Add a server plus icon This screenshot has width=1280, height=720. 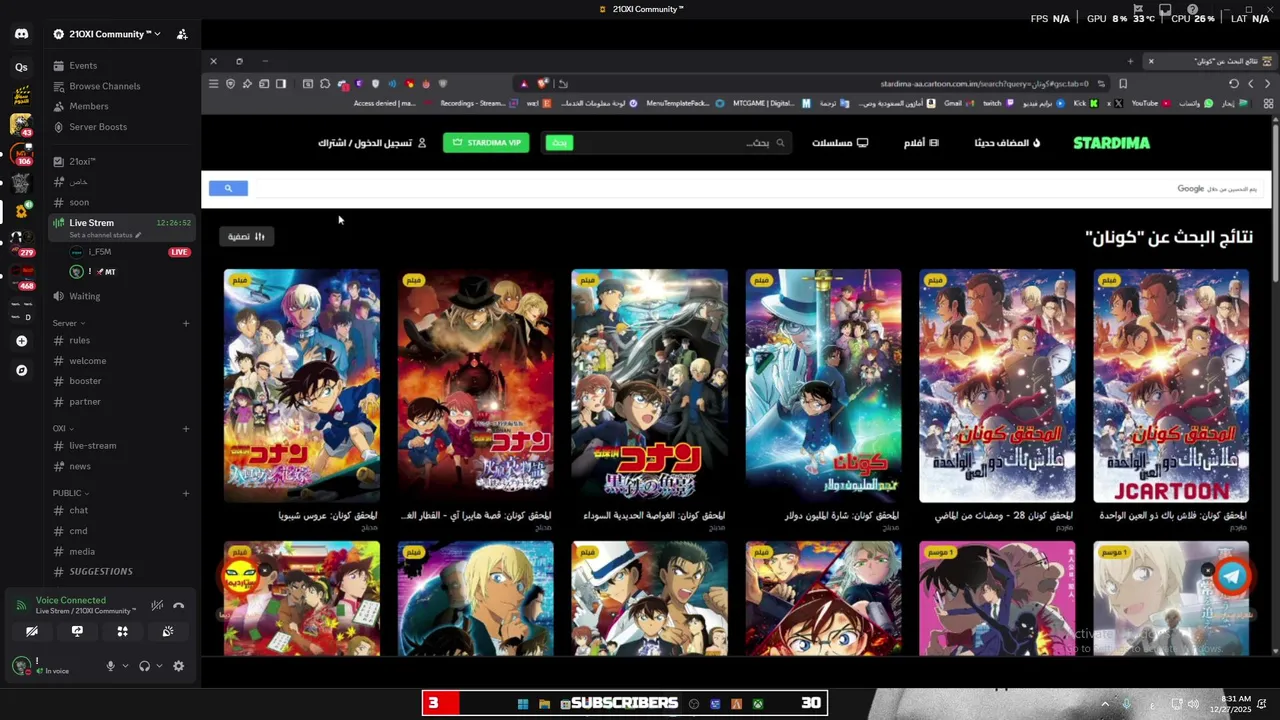(x=21, y=341)
